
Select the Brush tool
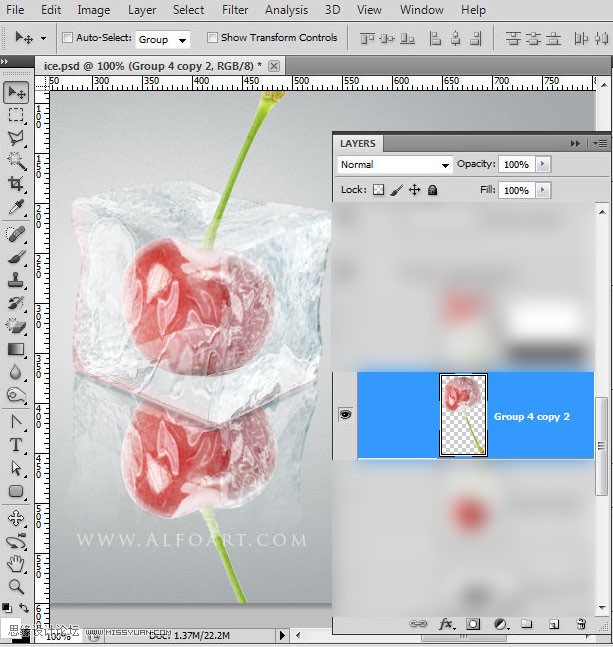(16, 257)
